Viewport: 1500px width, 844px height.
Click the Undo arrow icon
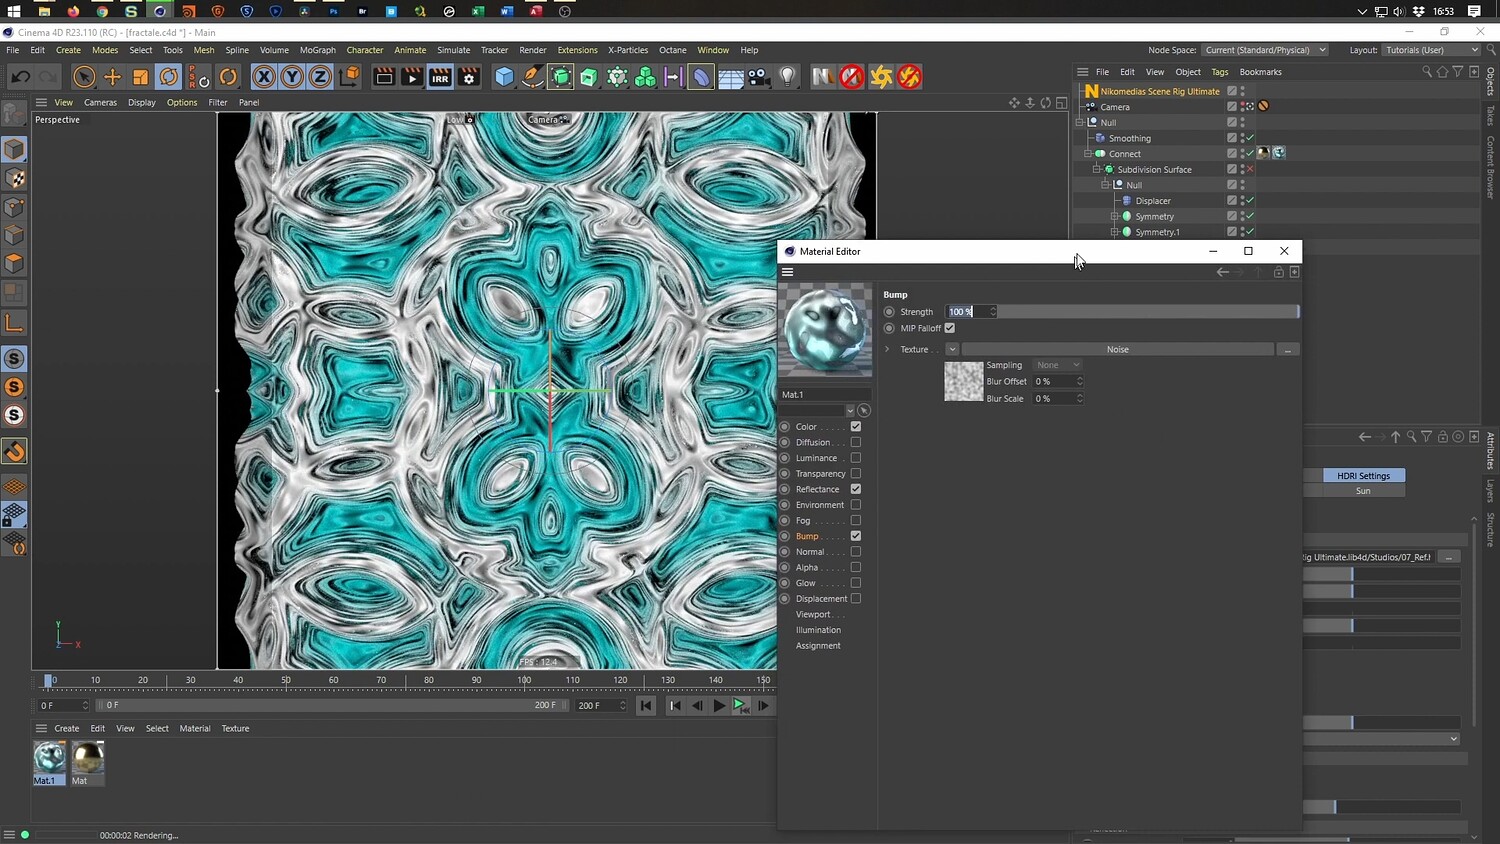20,77
